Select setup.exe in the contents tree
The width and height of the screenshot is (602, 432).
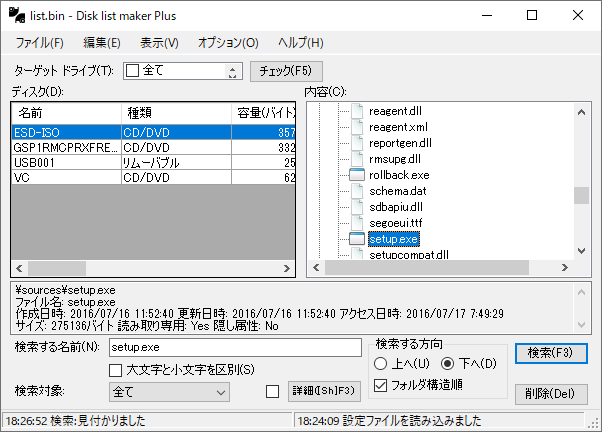[x=394, y=239]
